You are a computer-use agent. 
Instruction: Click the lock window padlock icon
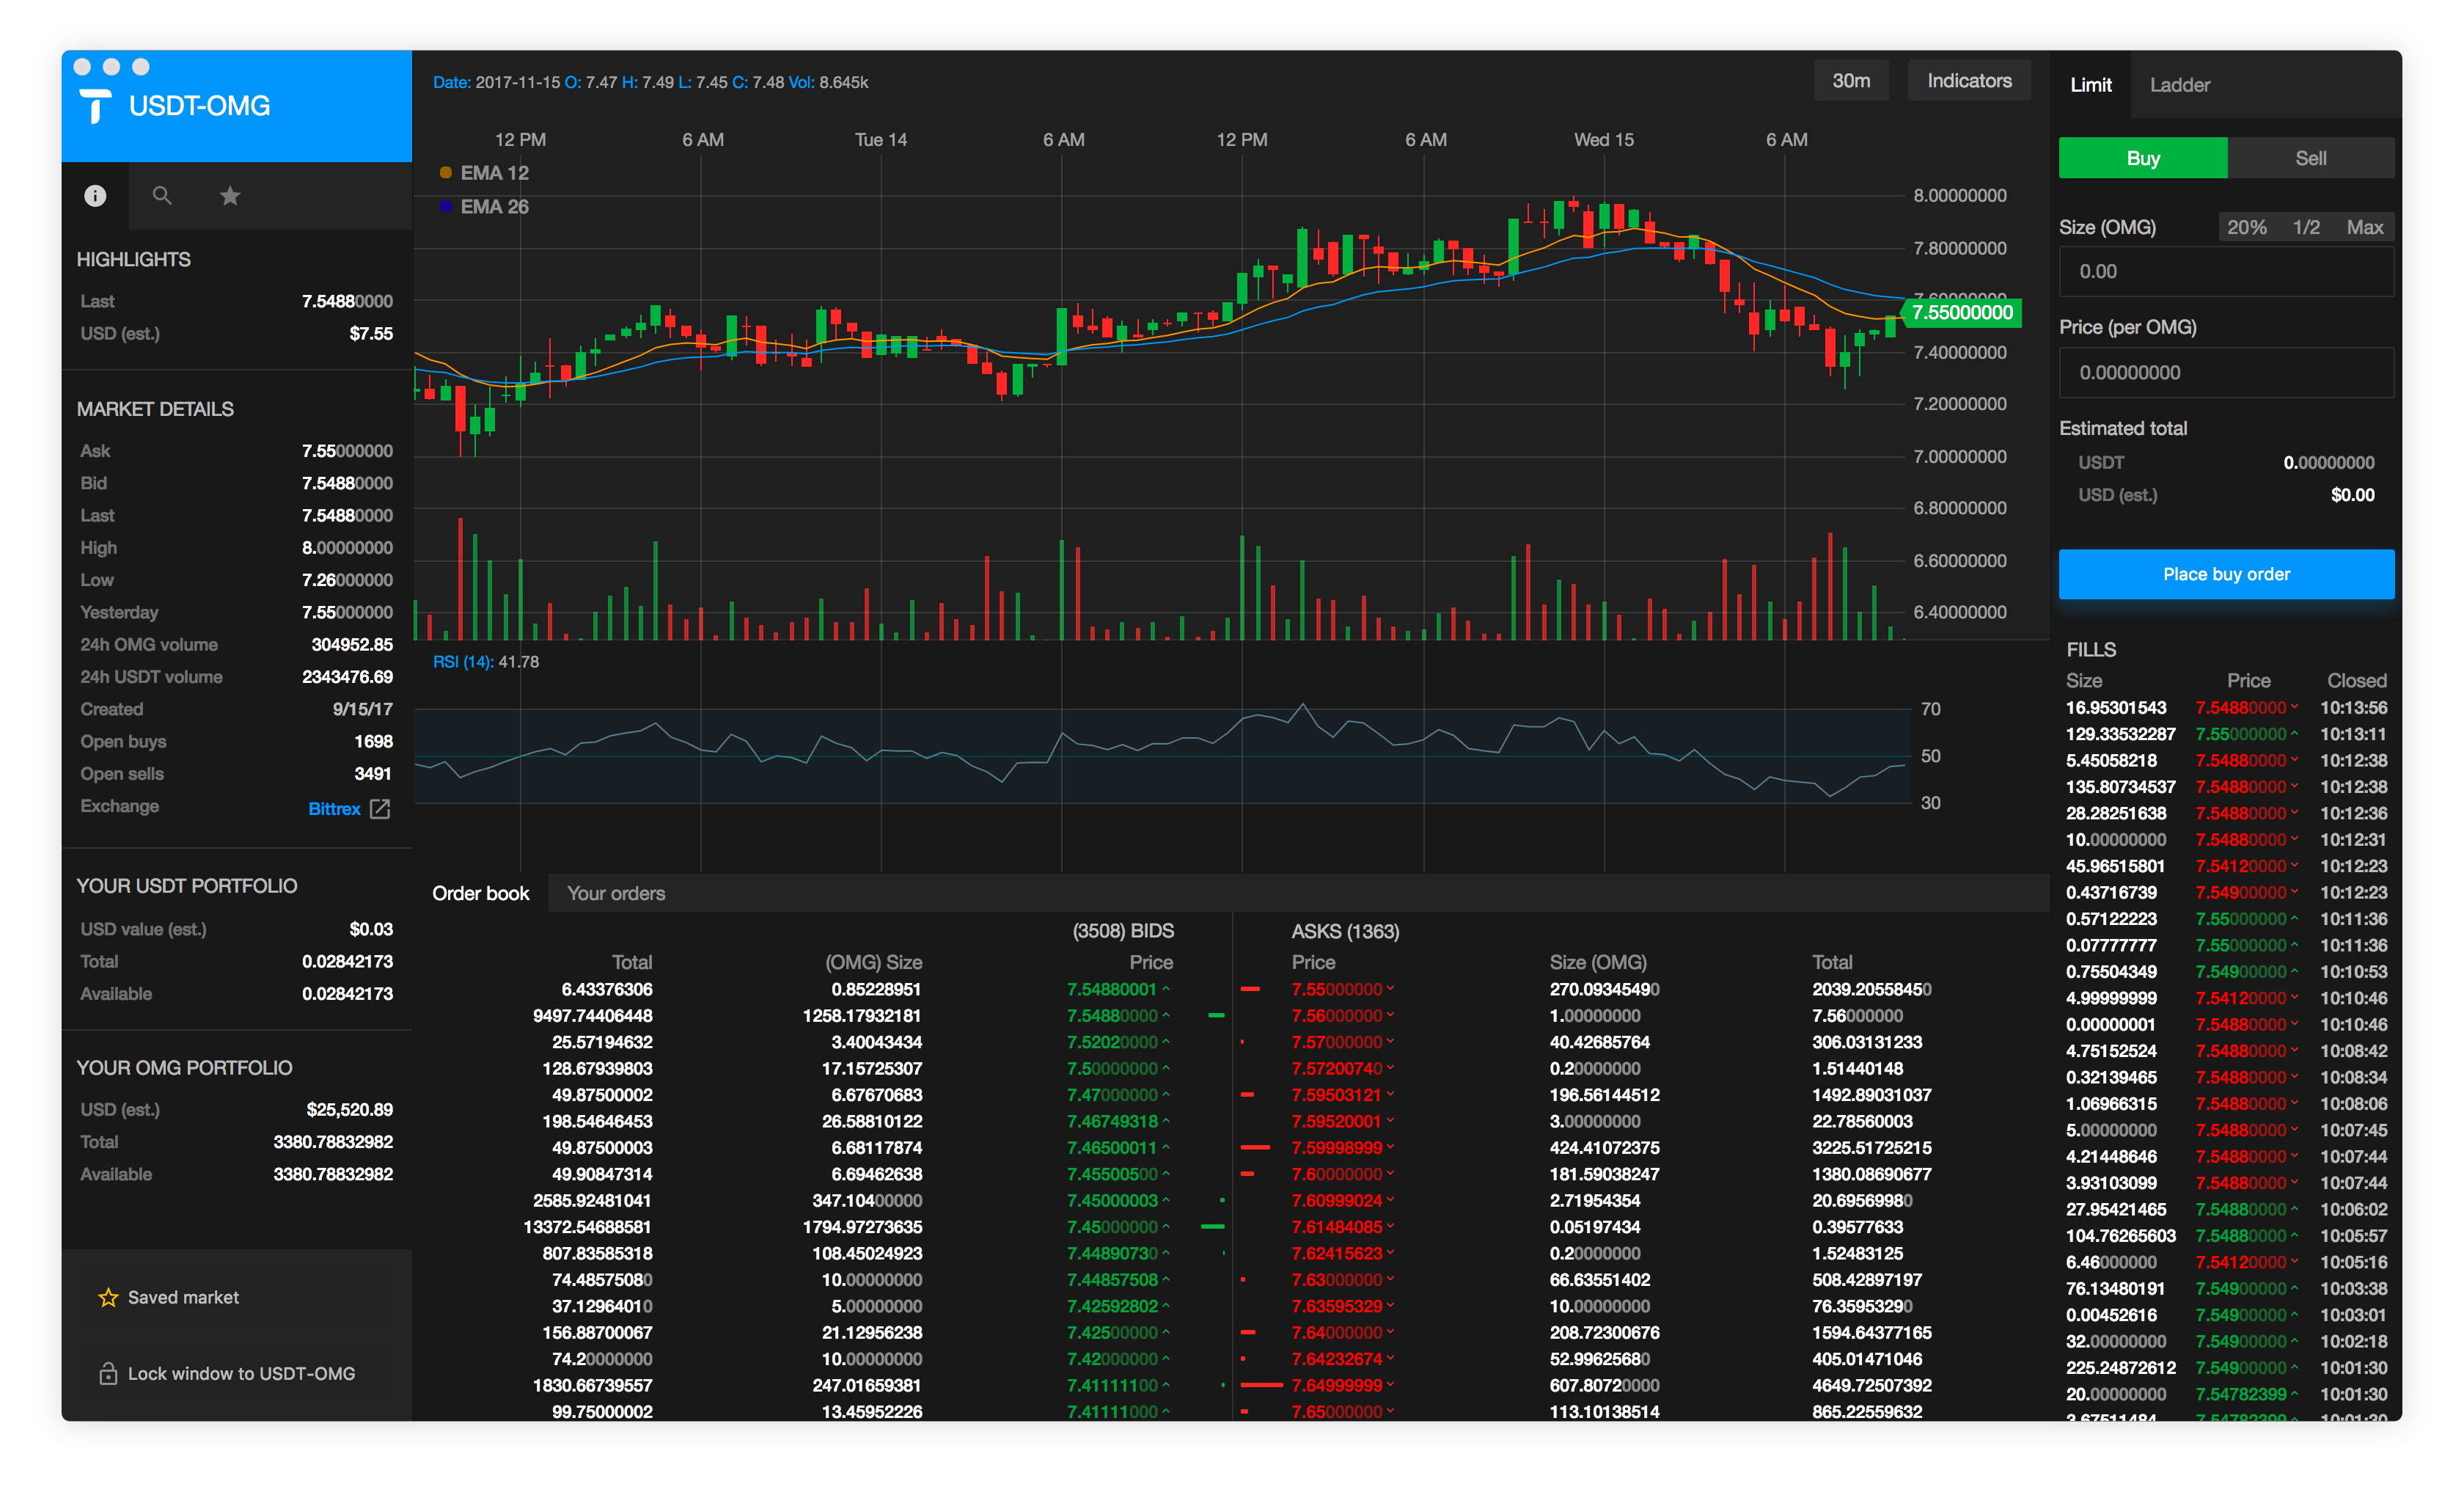108,1374
